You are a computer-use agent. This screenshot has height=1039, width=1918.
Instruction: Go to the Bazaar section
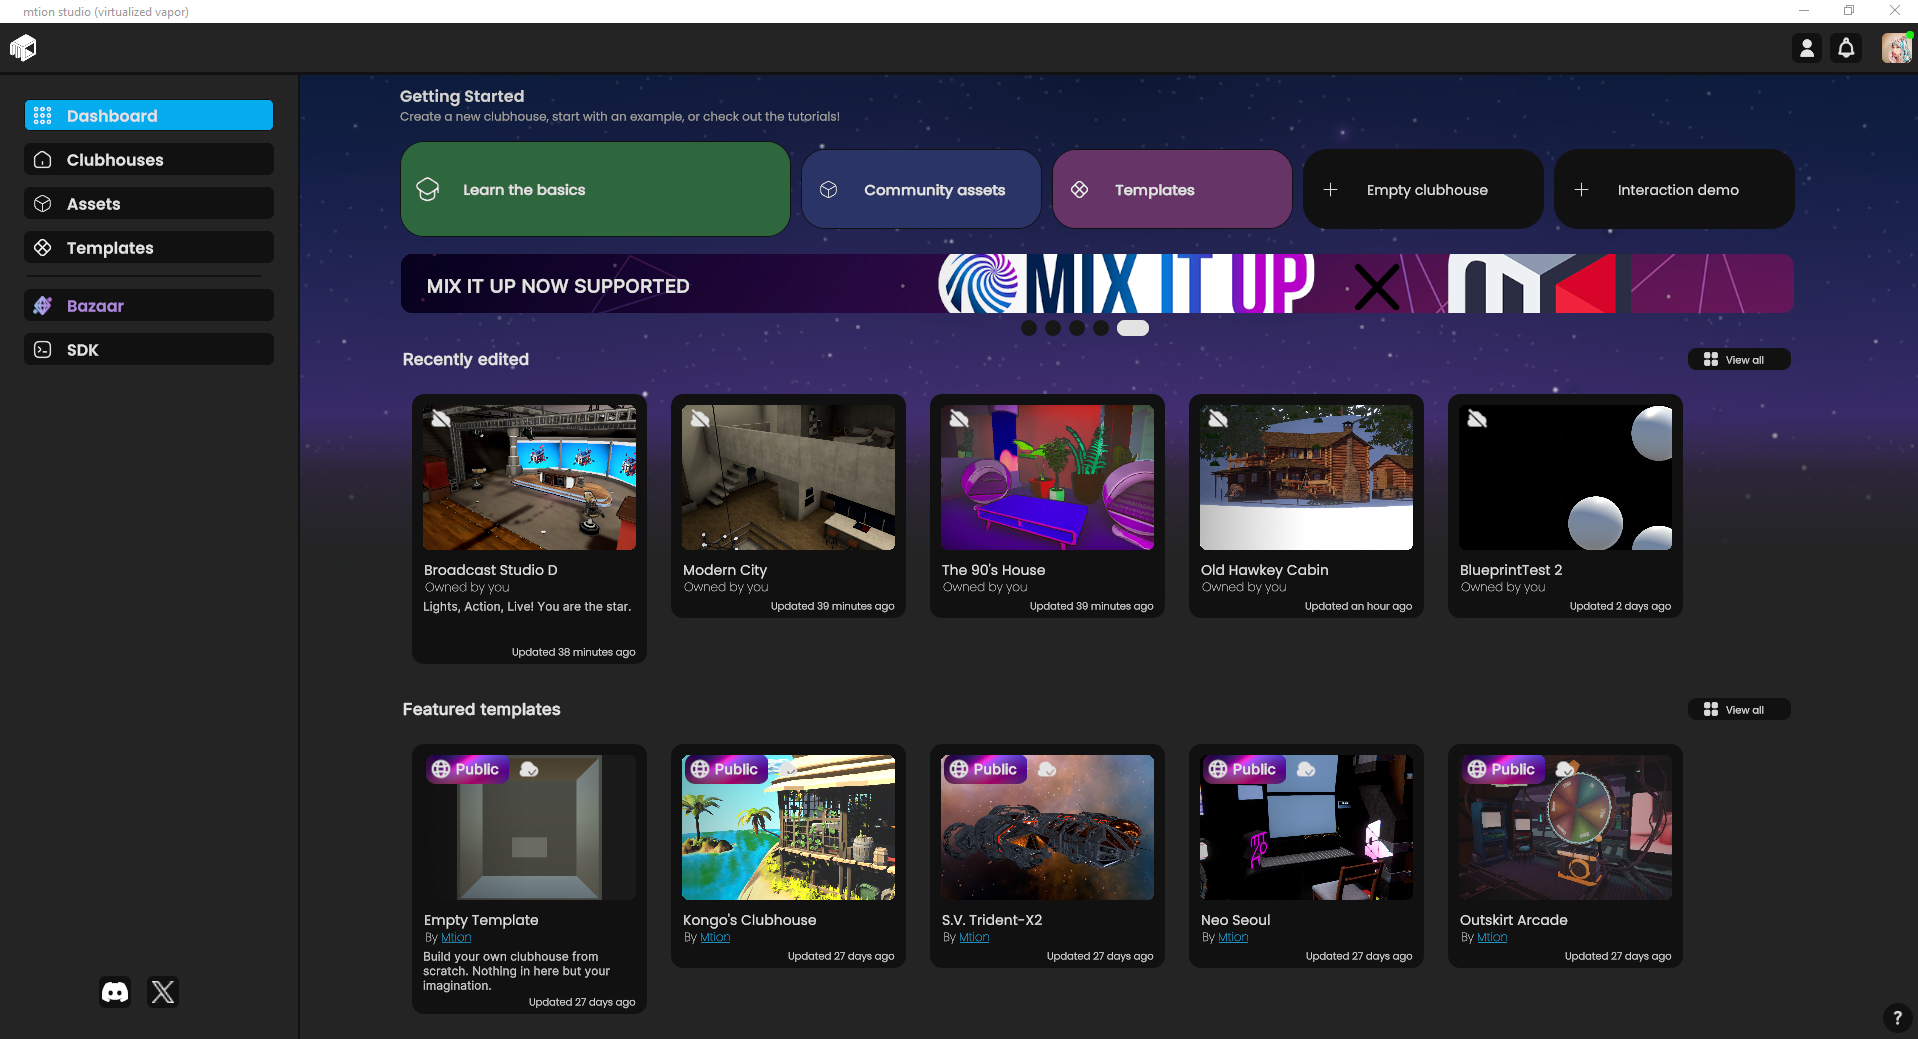pos(149,306)
